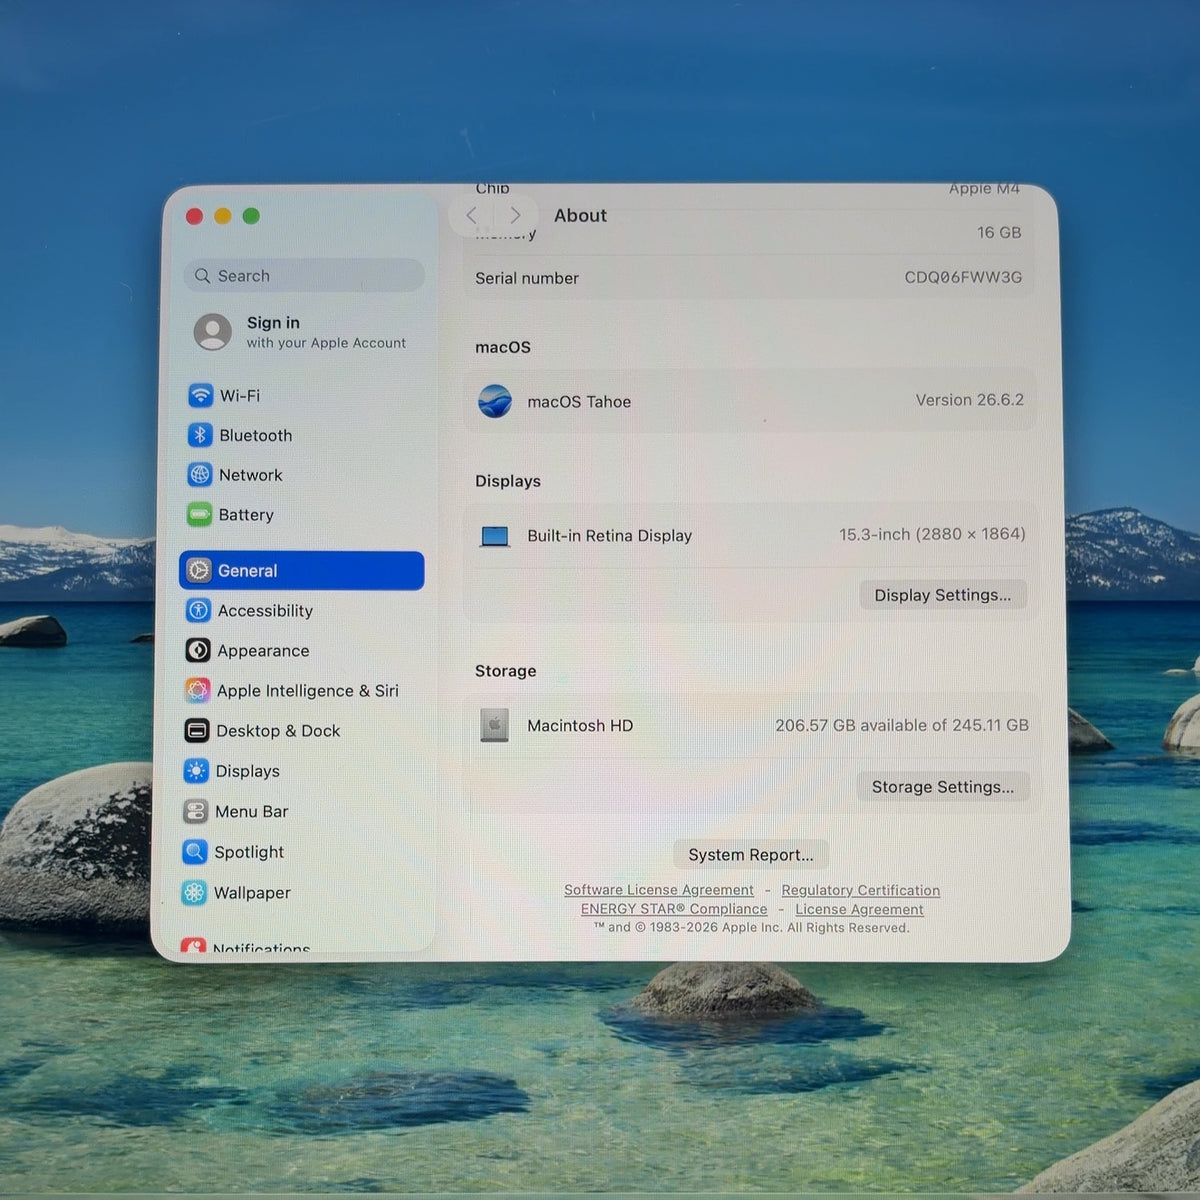
Task: Select Network label in sidebar
Action: [251, 476]
